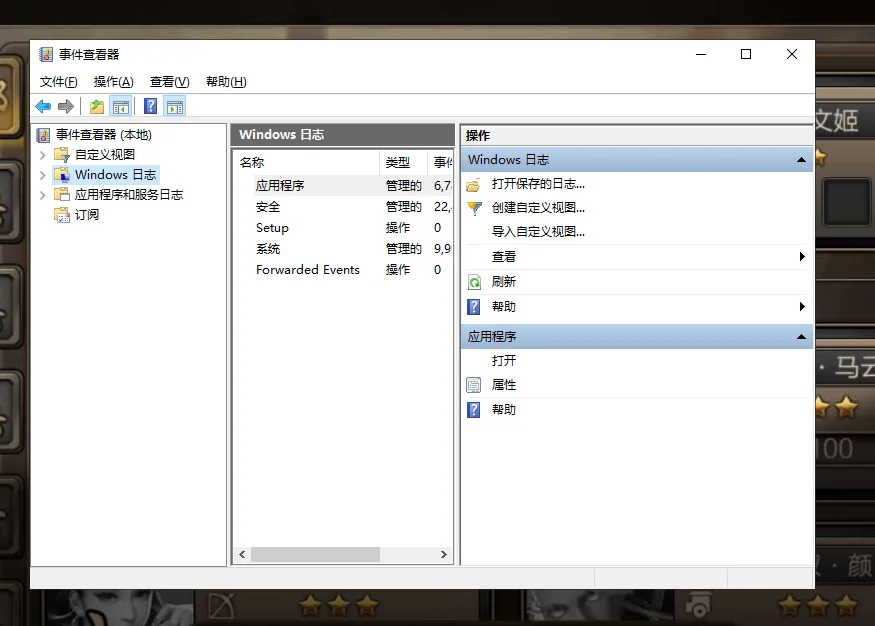875x626 pixels.
Task: Select the Forwarded Events log row
Action: 343,270
